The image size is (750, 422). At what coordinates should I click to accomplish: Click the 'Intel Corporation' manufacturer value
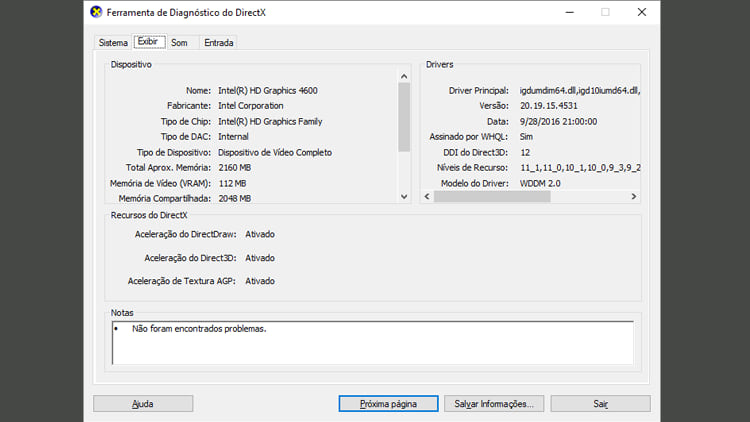click(x=251, y=106)
